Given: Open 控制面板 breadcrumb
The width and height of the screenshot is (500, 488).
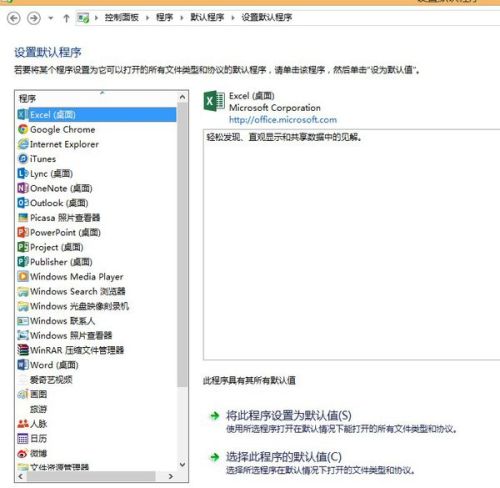Looking at the screenshot, I should 122,17.
